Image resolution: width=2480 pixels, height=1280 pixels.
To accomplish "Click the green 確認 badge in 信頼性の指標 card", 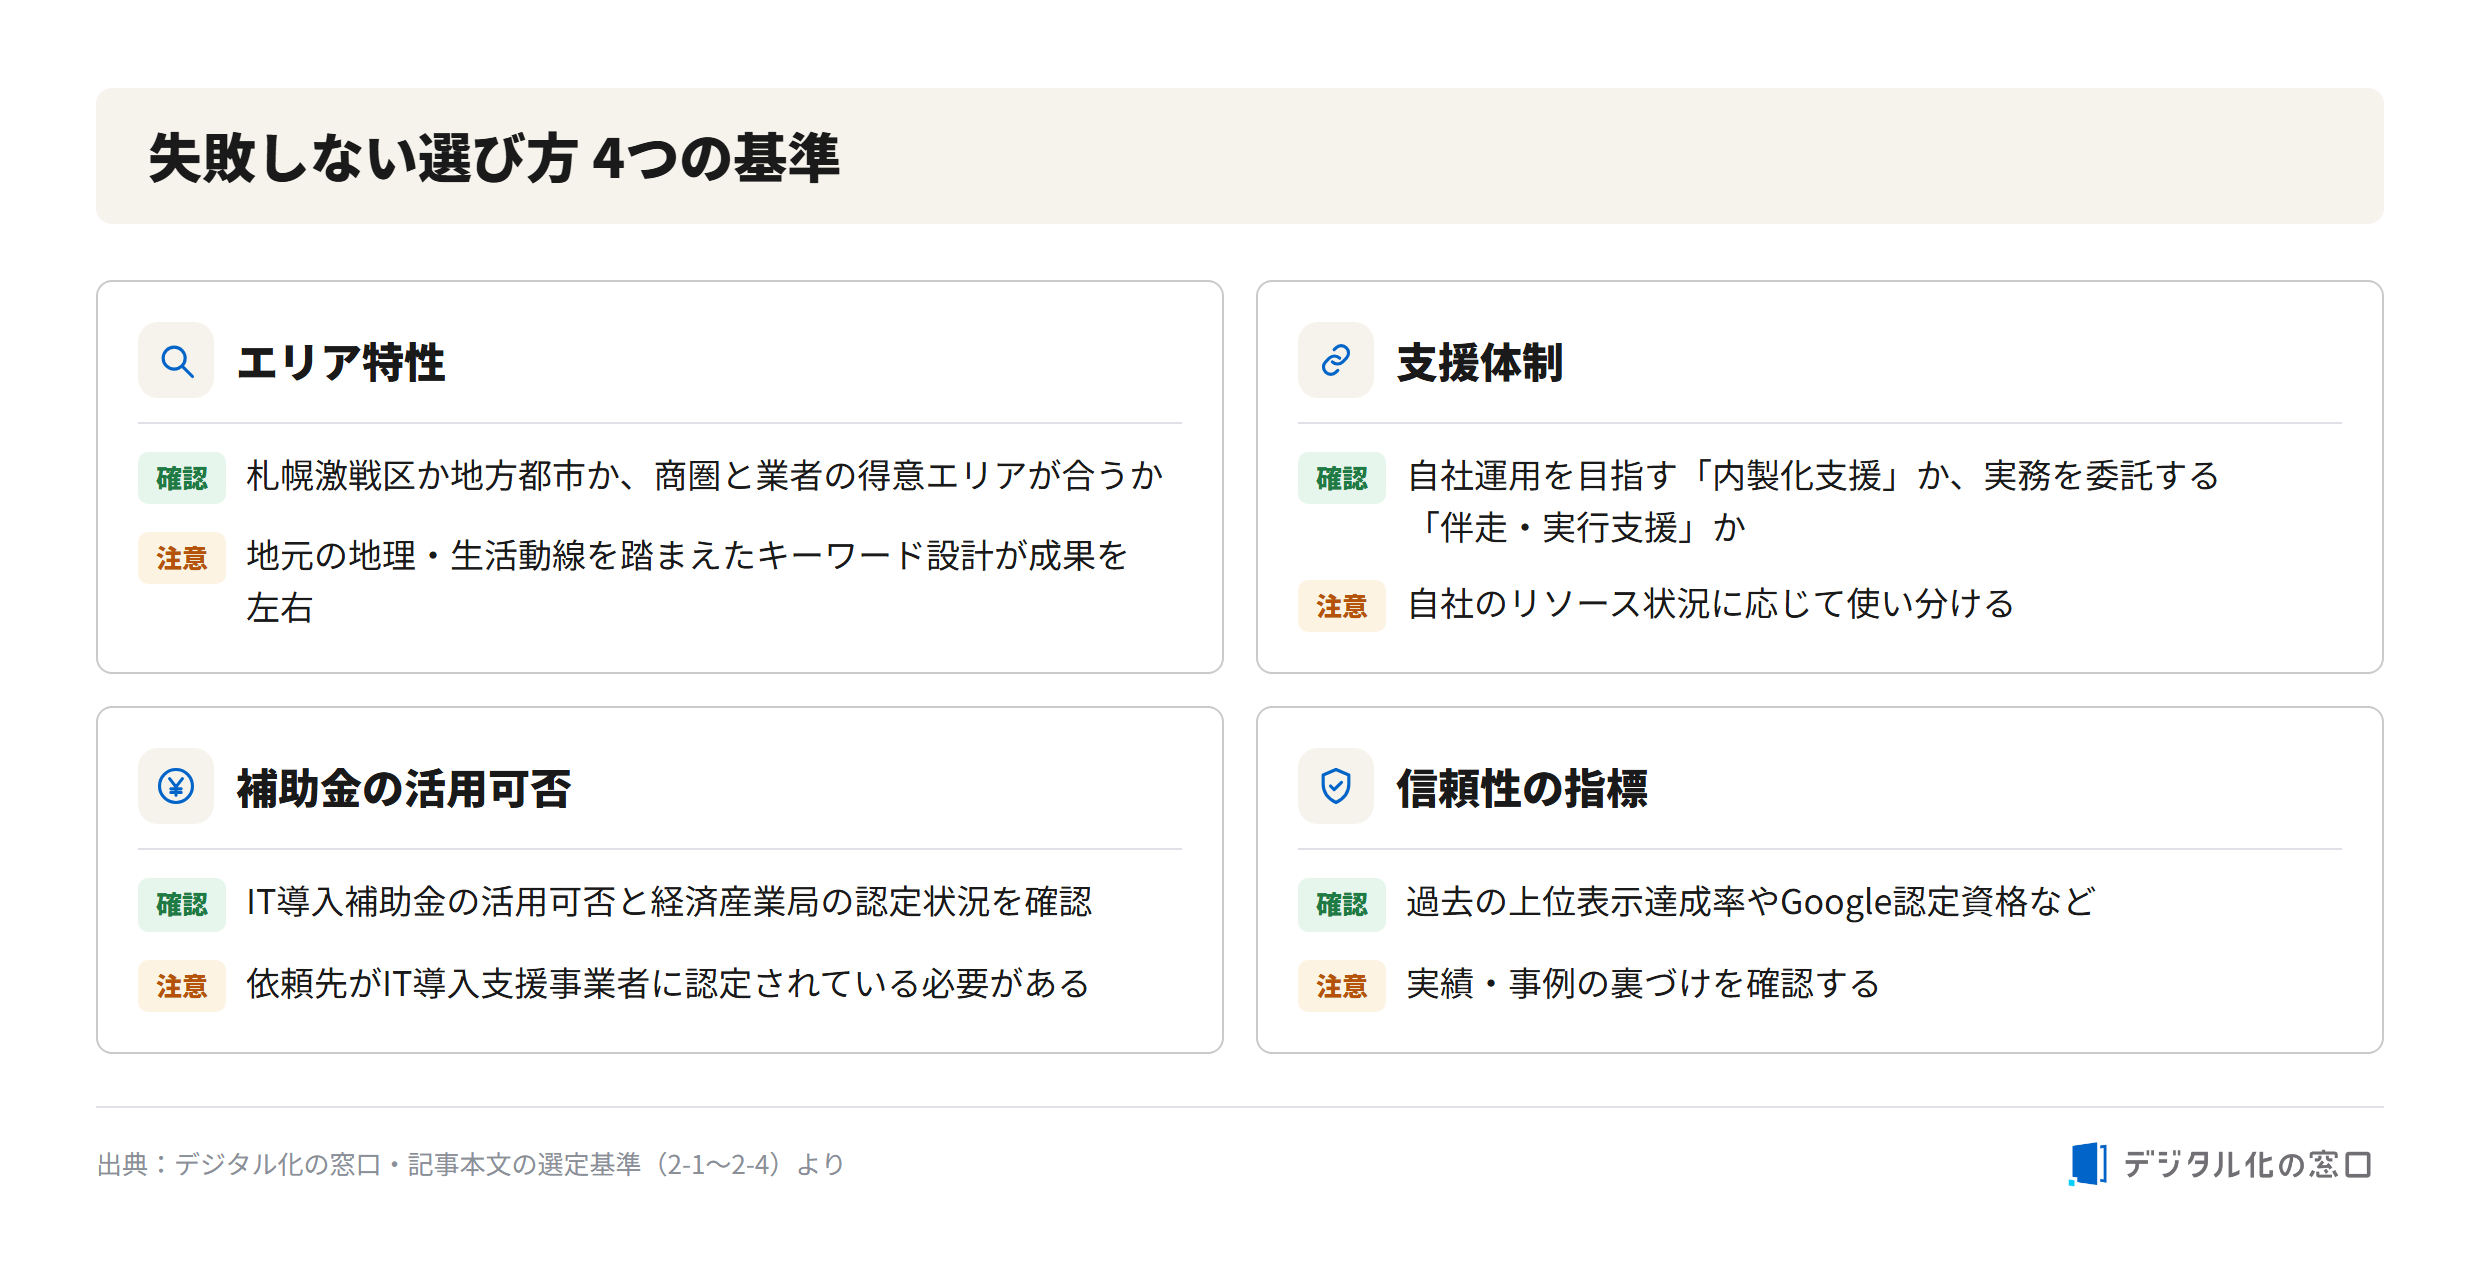I will coord(1342,904).
